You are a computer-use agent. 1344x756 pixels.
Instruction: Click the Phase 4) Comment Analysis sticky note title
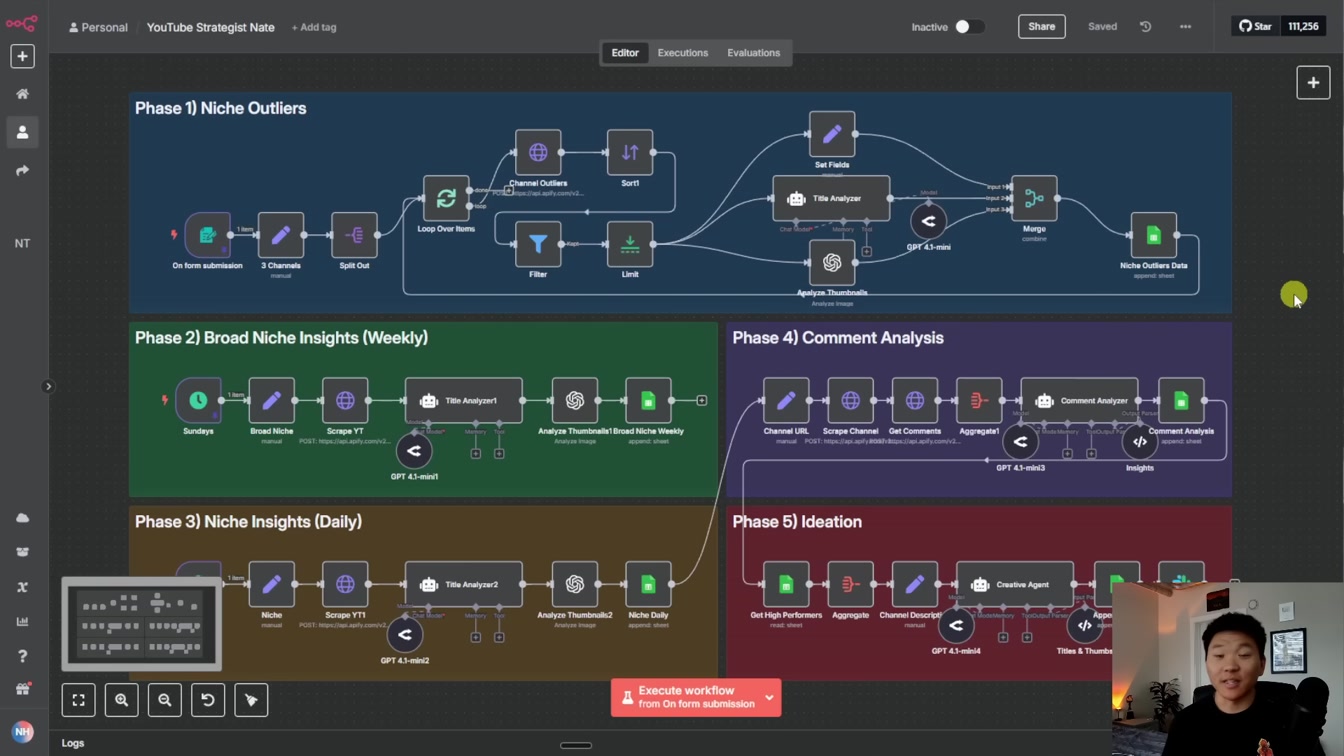tap(838, 338)
